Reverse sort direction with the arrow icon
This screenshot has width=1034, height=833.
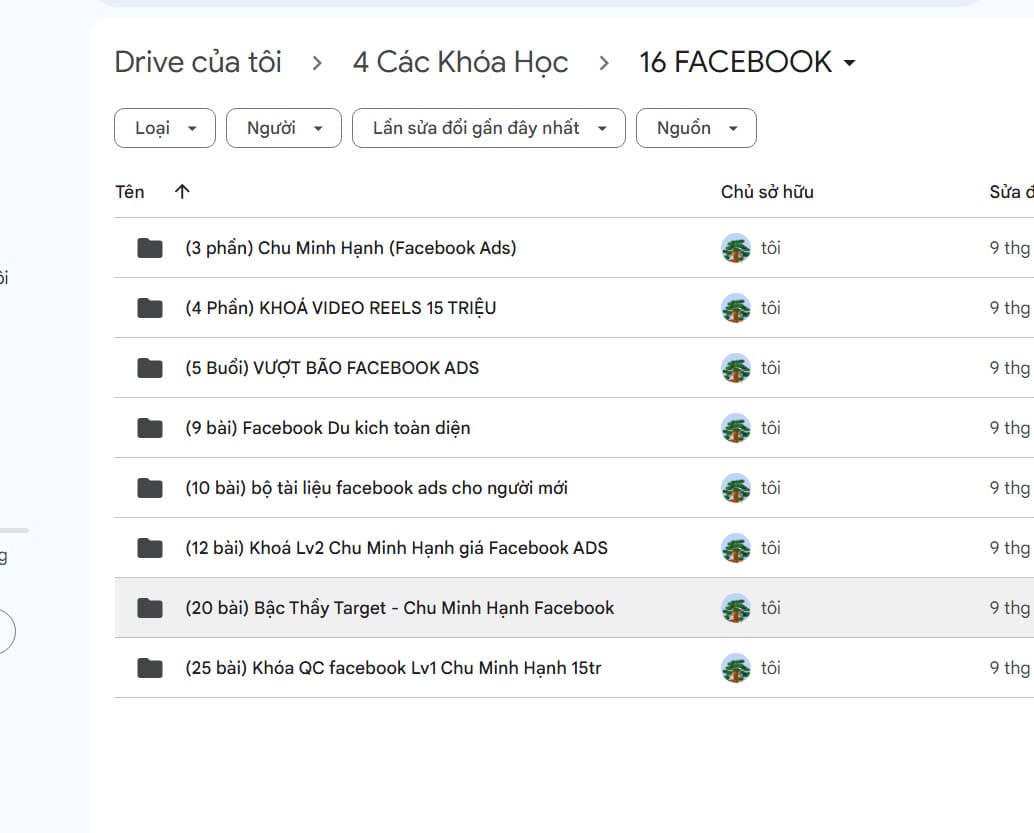(182, 192)
